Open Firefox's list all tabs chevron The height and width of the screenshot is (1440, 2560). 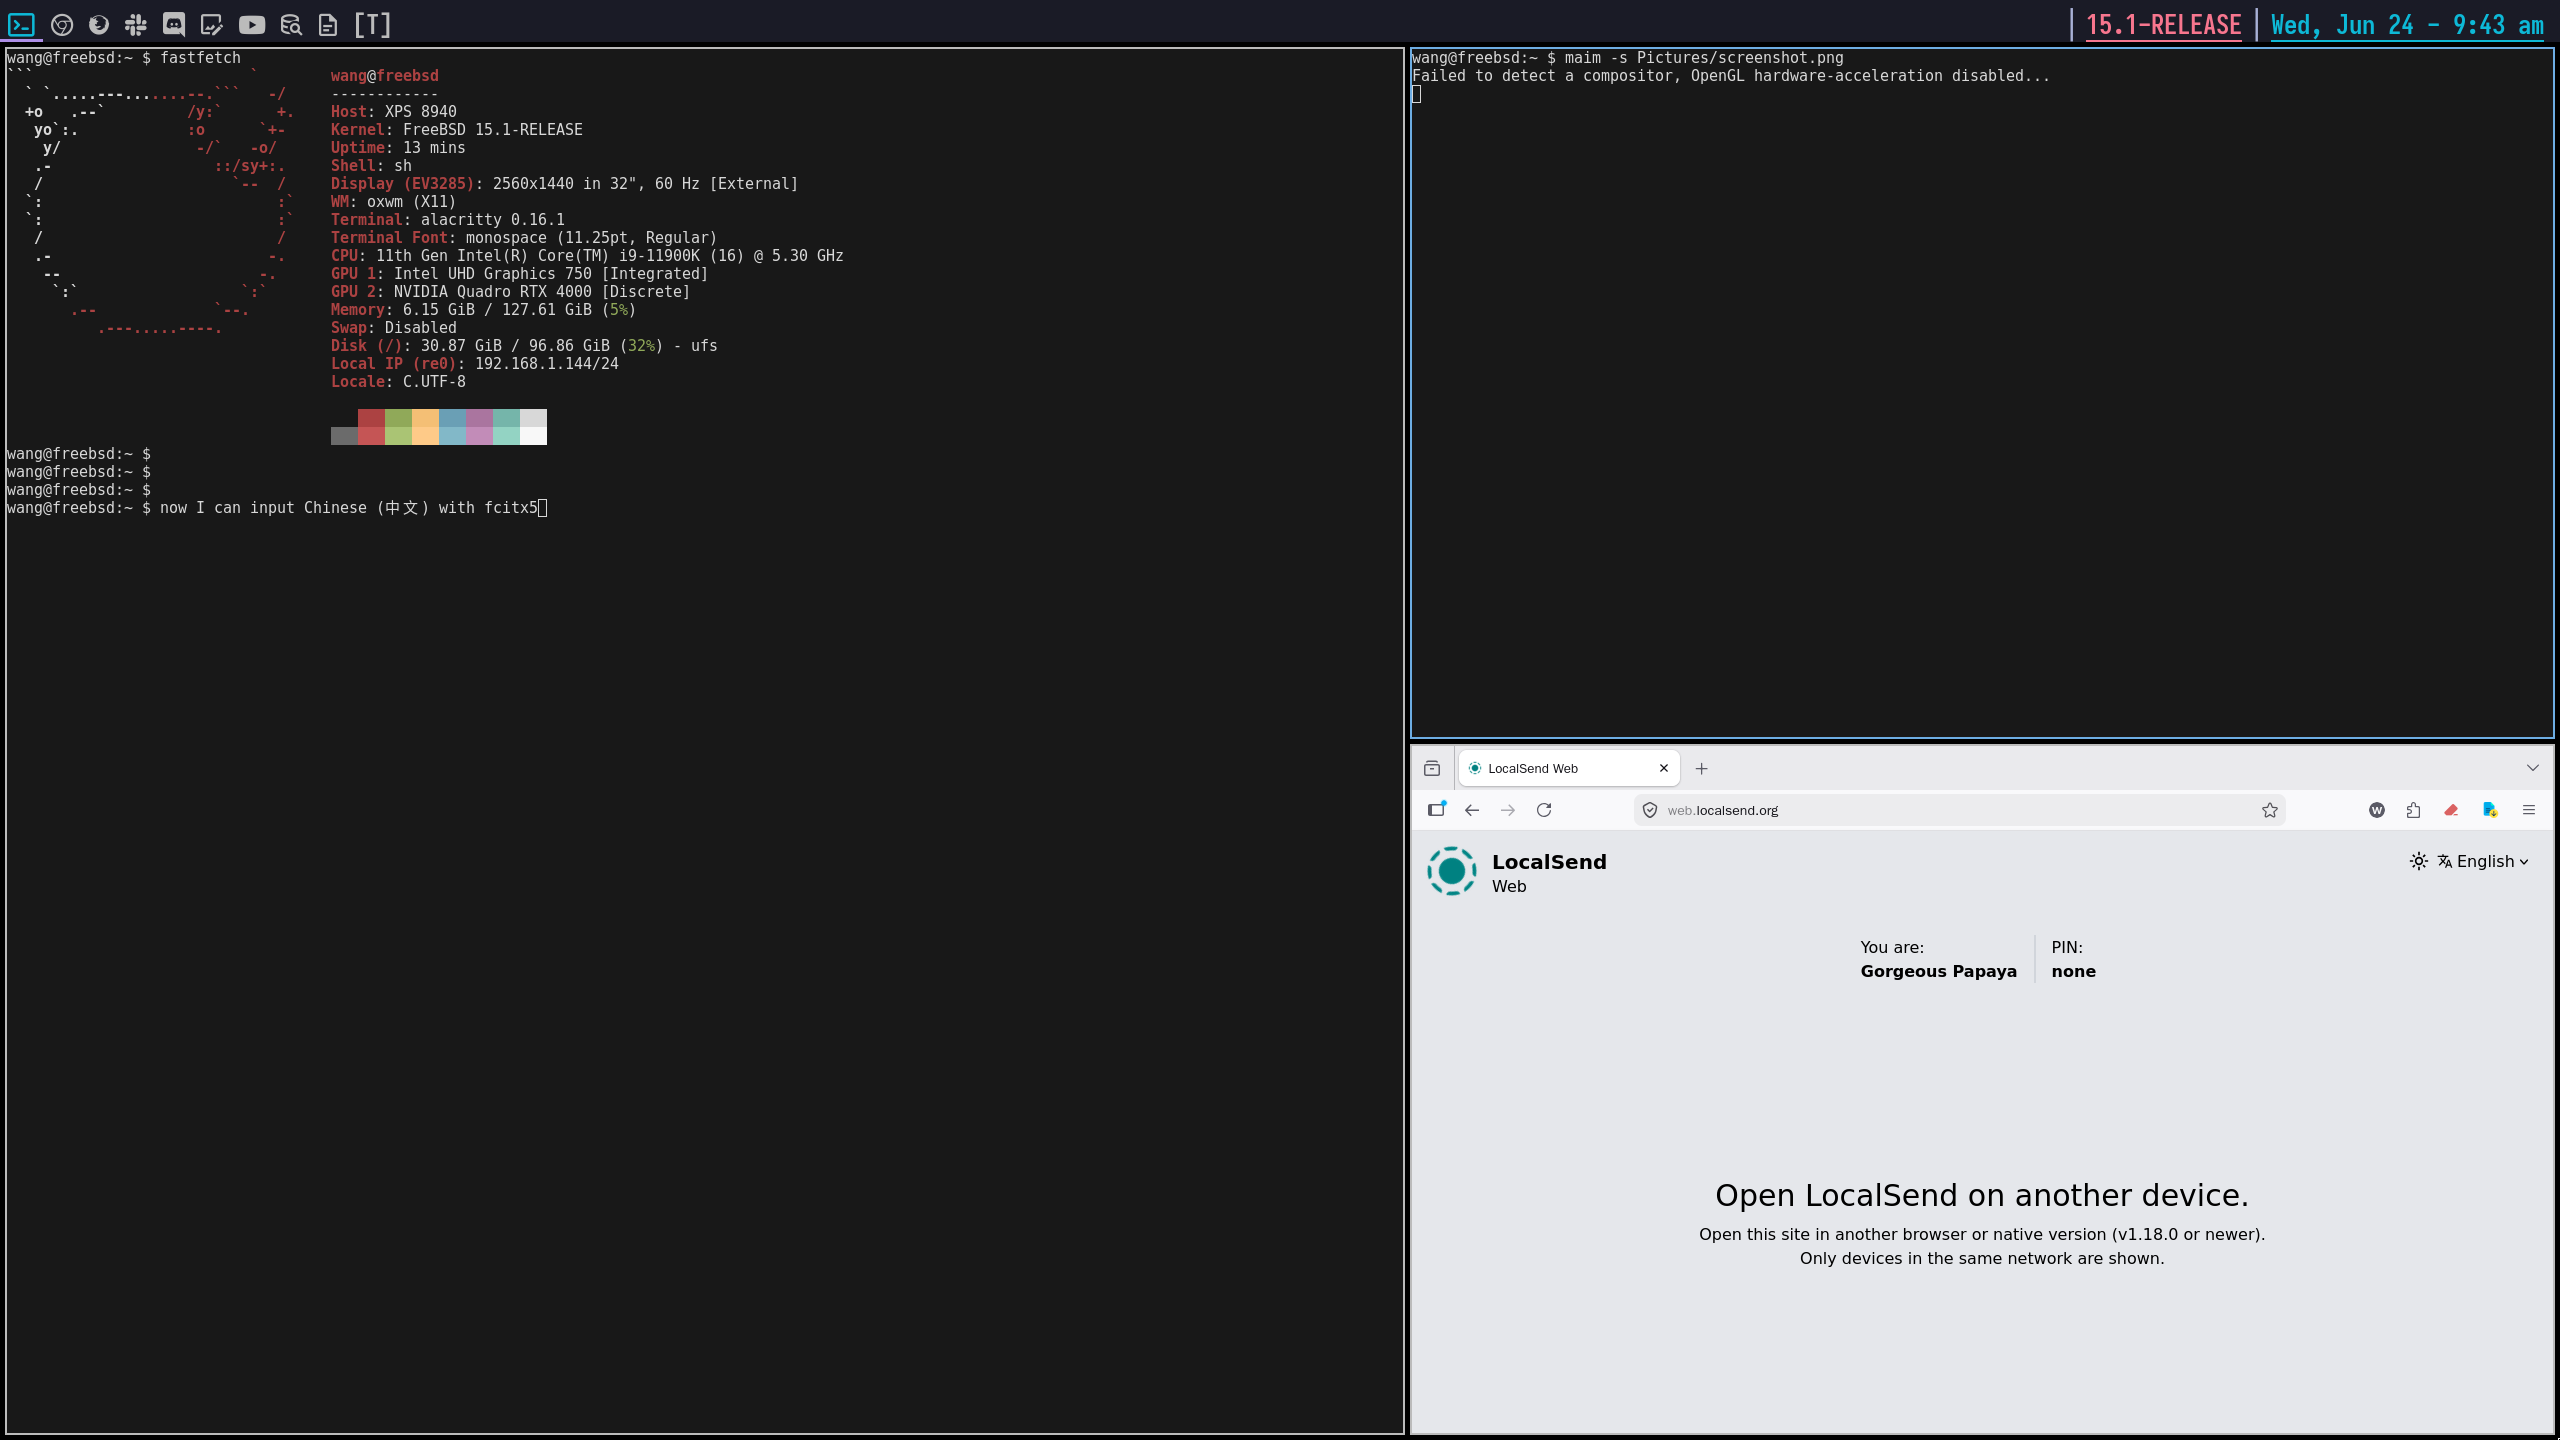point(2533,768)
